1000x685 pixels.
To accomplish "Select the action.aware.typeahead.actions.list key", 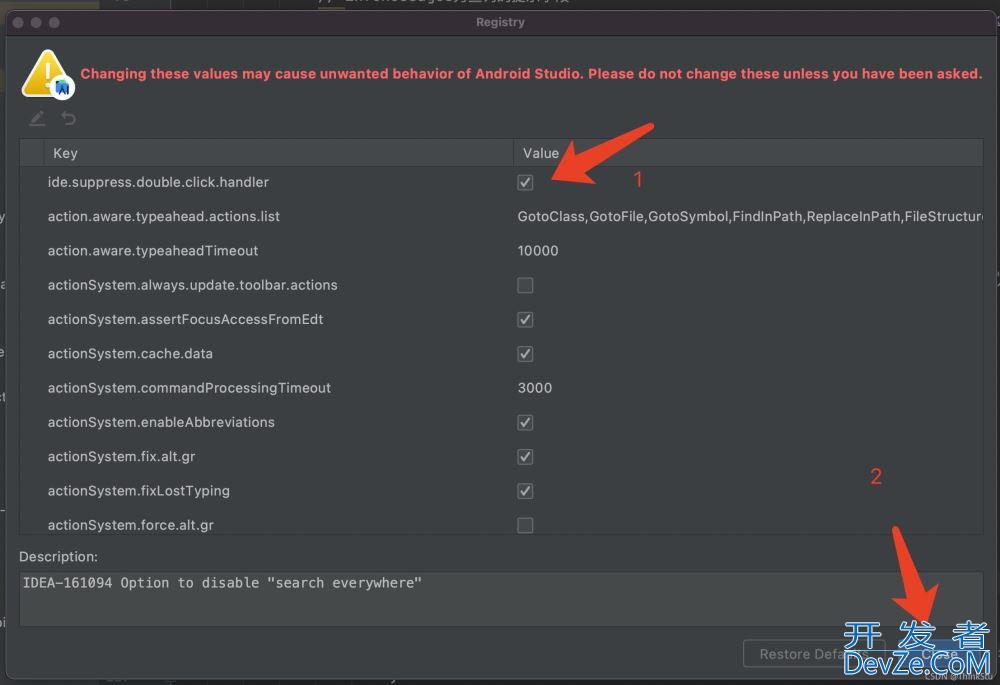I will pyautogui.click(x=163, y=217).
